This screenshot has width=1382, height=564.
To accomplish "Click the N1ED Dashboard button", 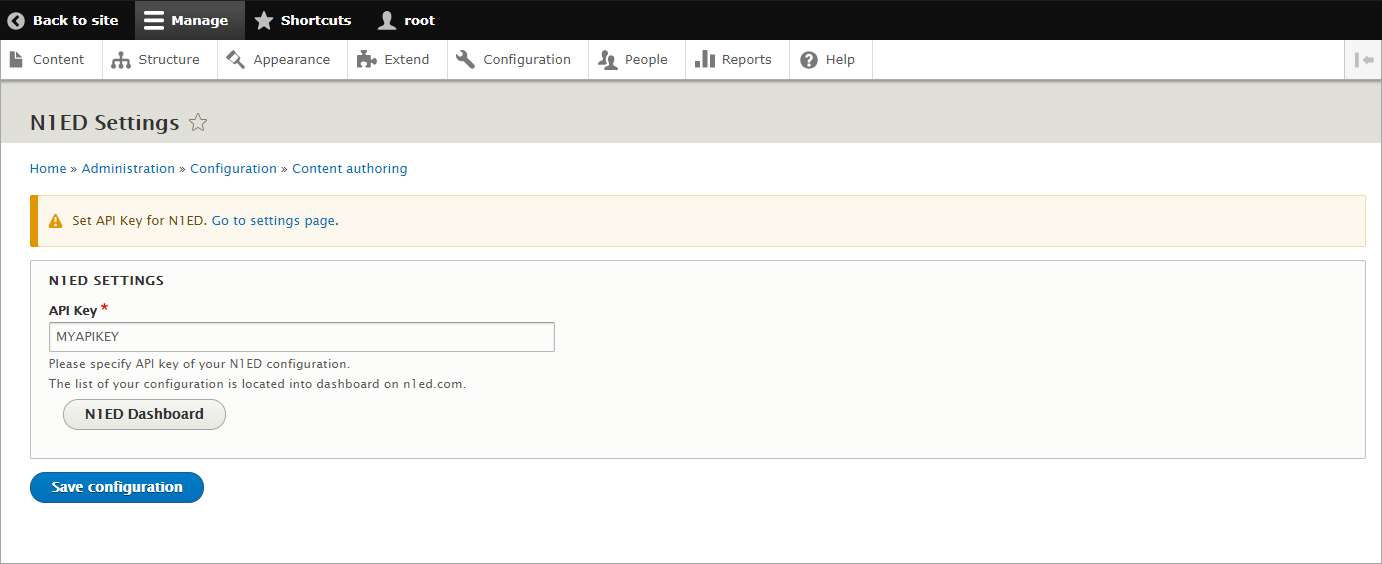I will point(144,414).
